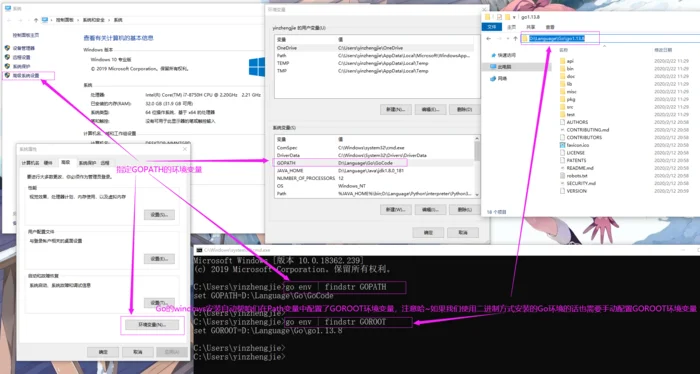The image size is (700, 374).
Task: Click the 控制面板 breadcrumb segment
Action: tap(64, 20)
